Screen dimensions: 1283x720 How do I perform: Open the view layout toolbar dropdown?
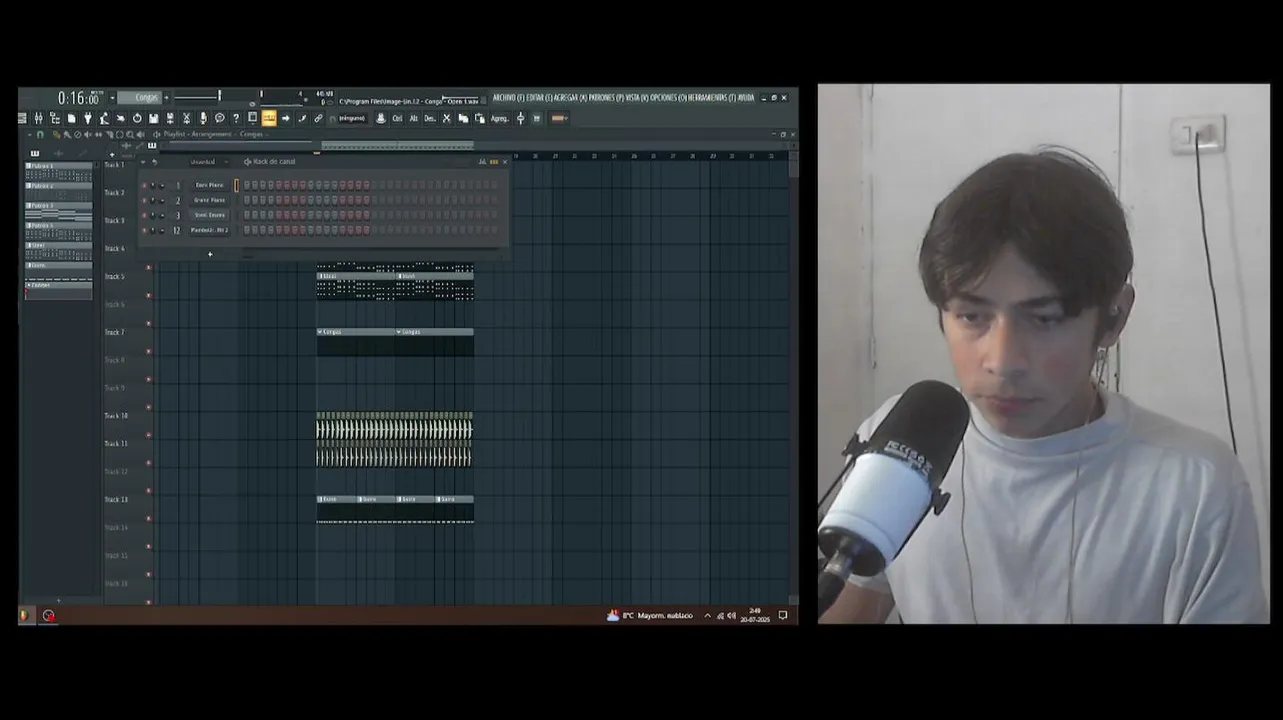point(252,118)
